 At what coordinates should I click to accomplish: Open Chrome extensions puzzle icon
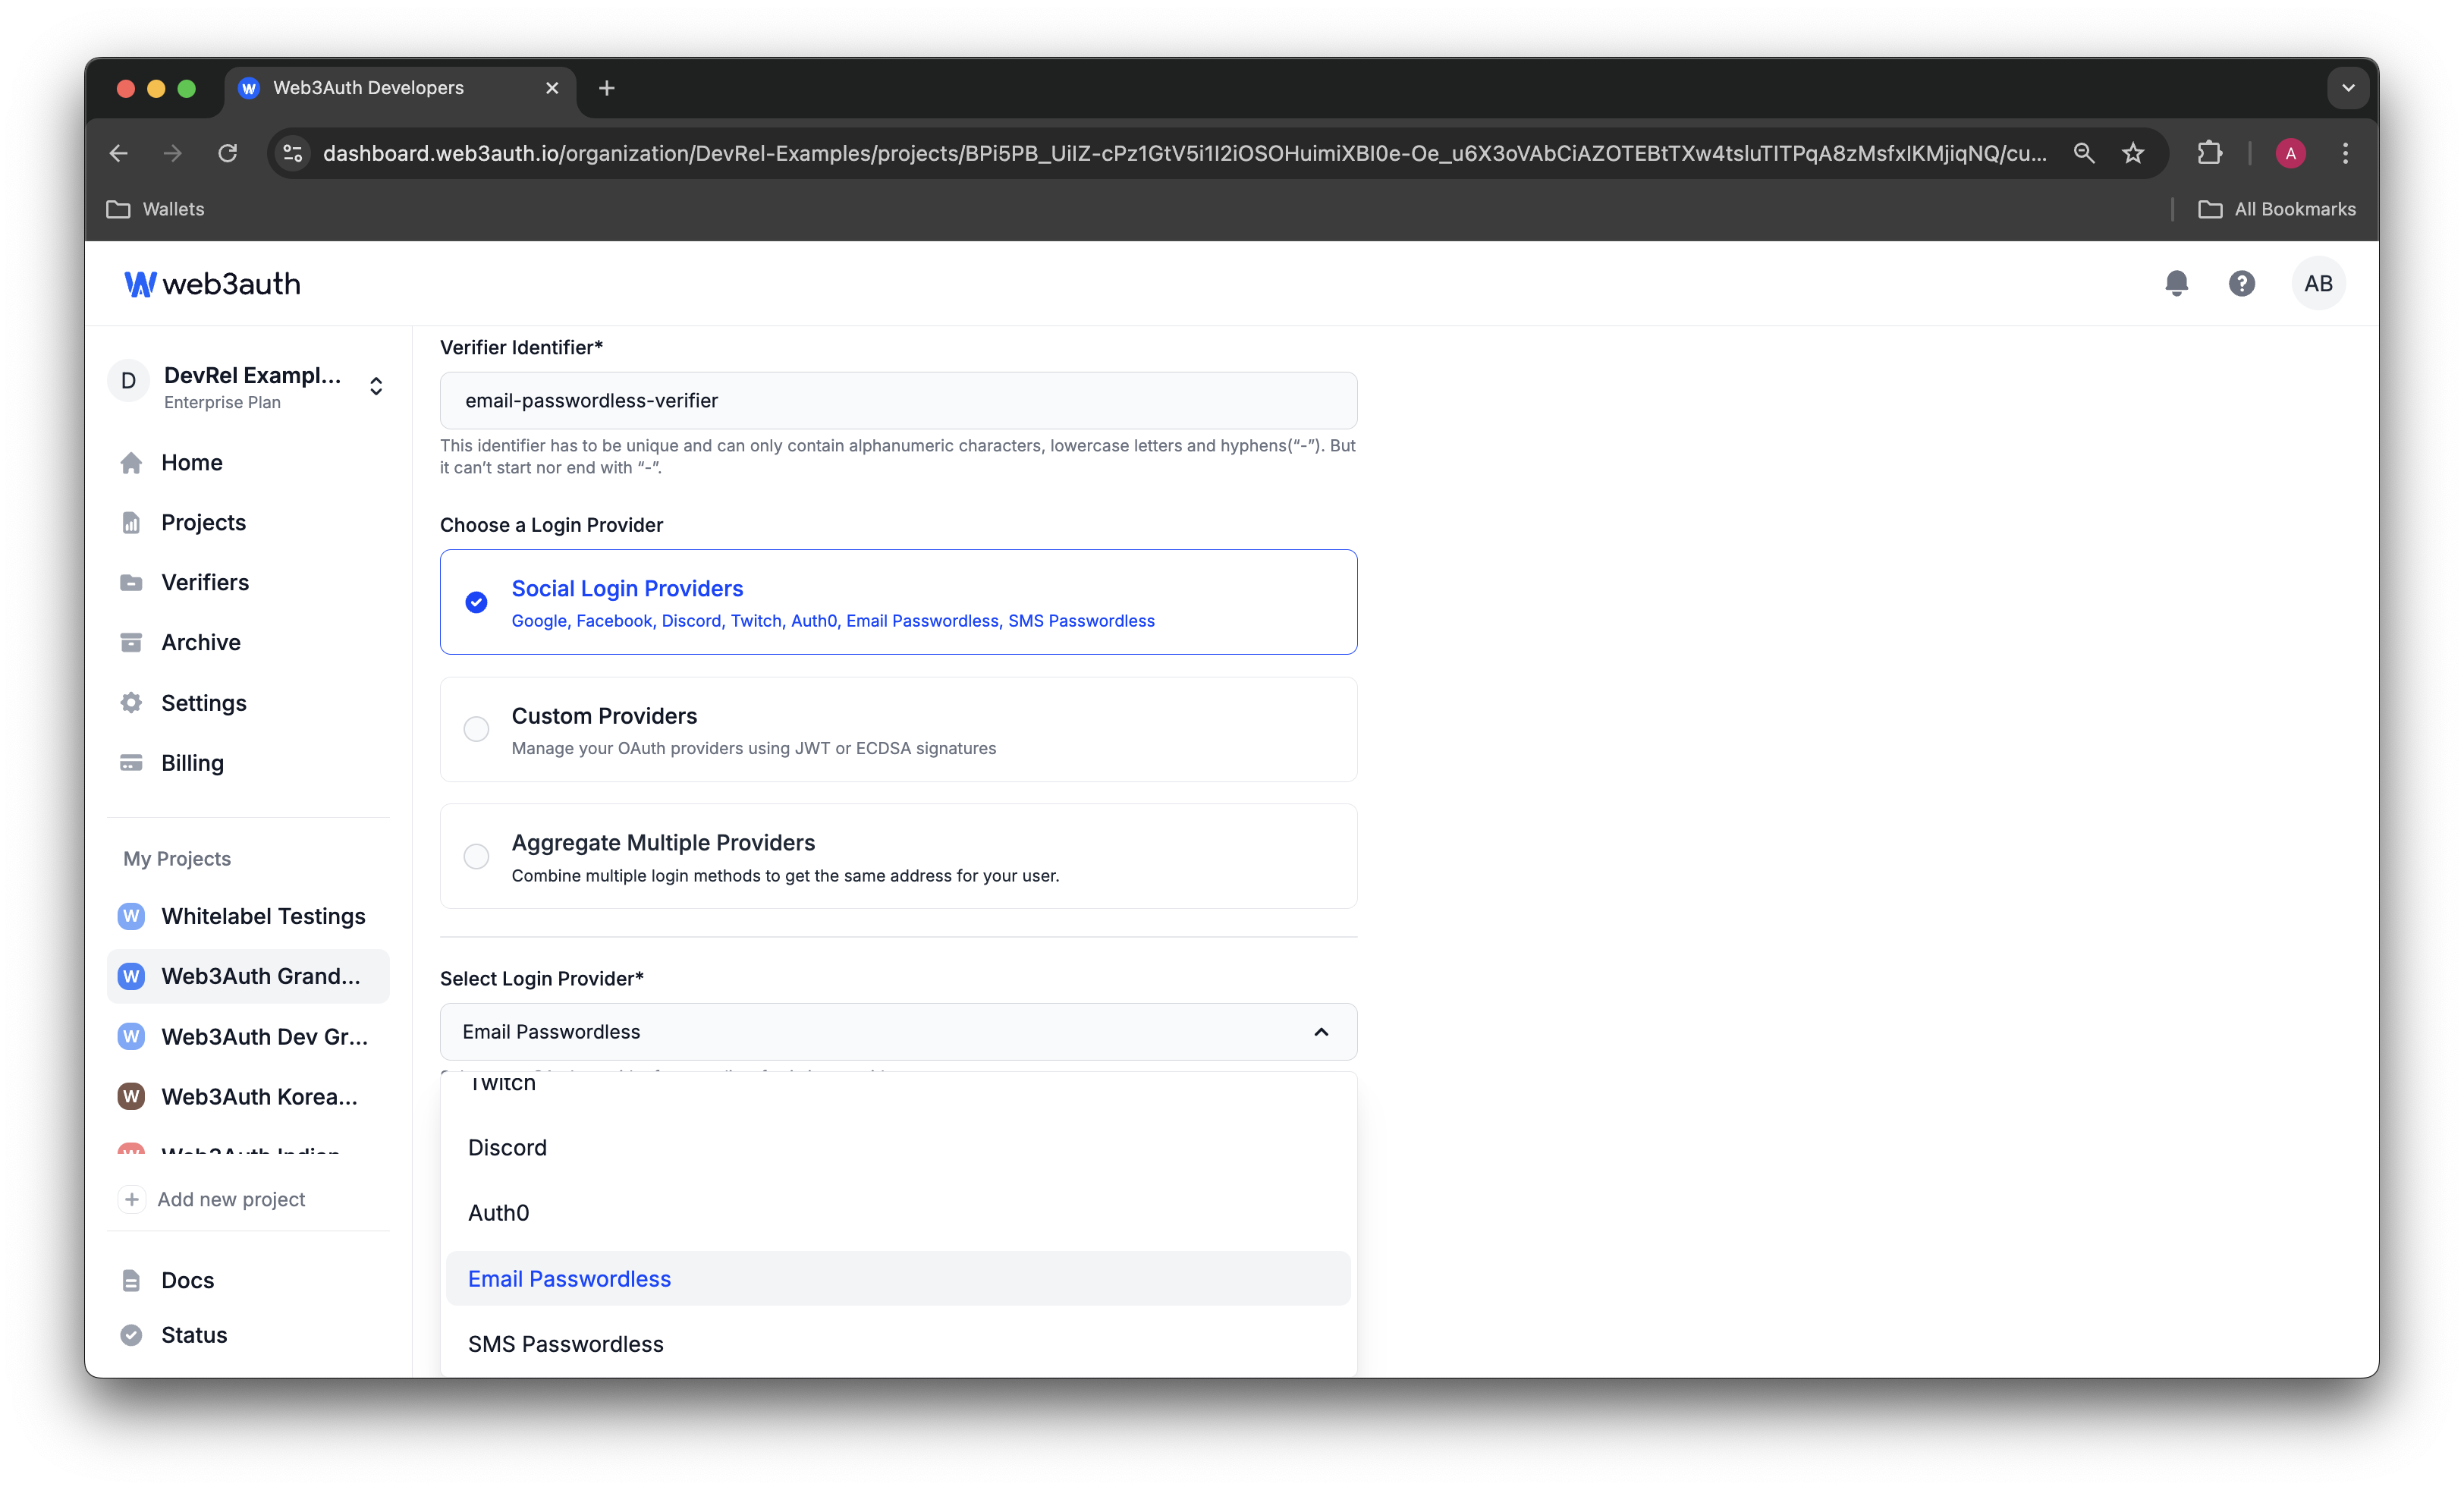point(2208,153)
